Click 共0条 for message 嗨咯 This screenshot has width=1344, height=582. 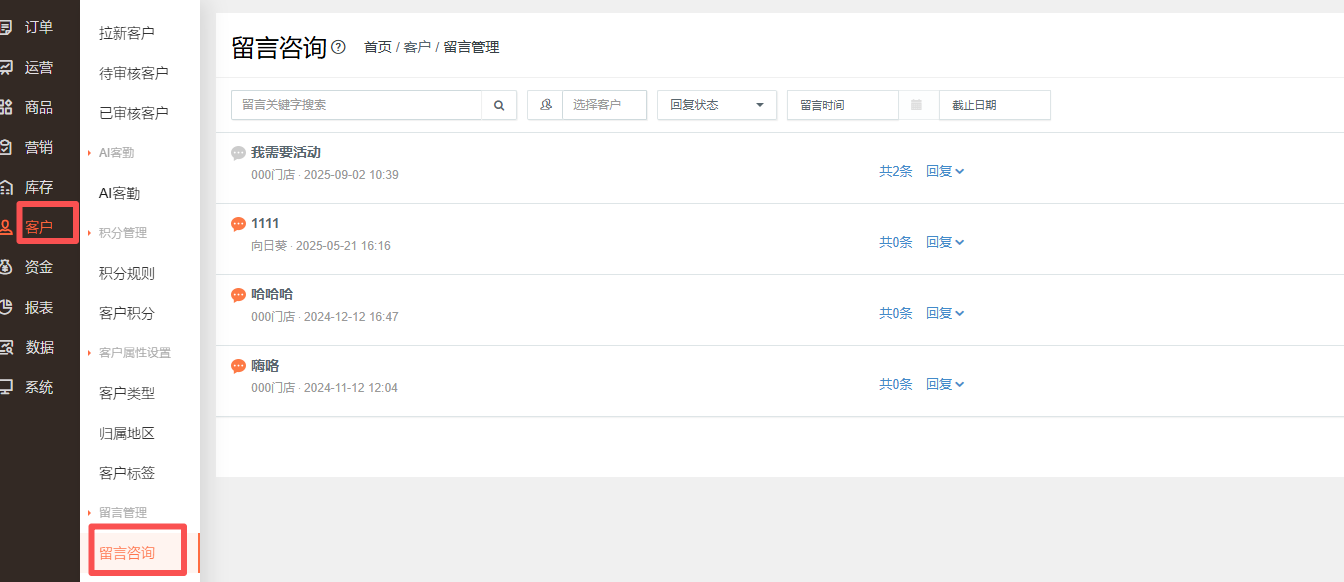(x=896, y=384)
